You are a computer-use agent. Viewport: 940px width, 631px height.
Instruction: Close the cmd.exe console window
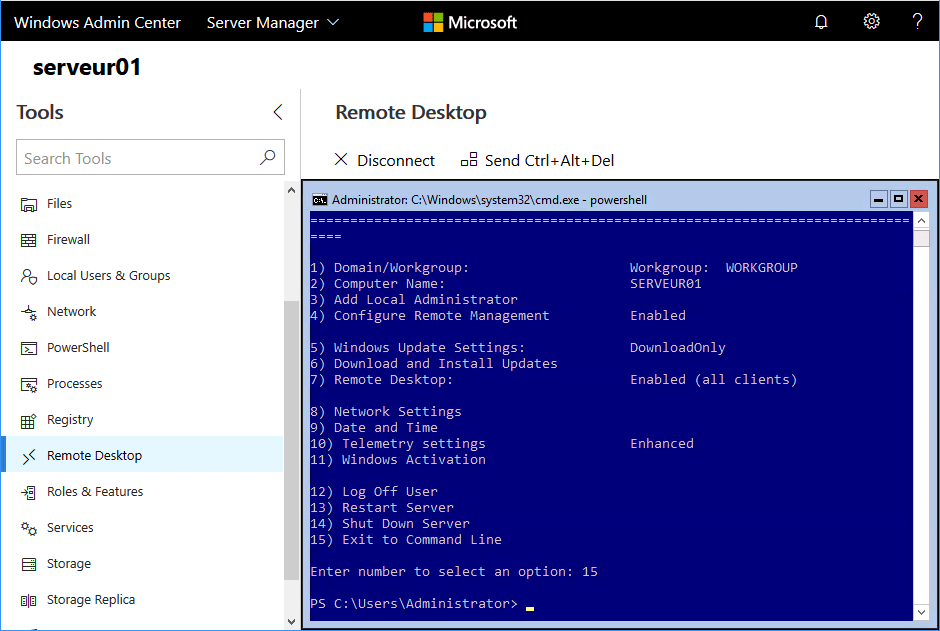tap(918, 199)
